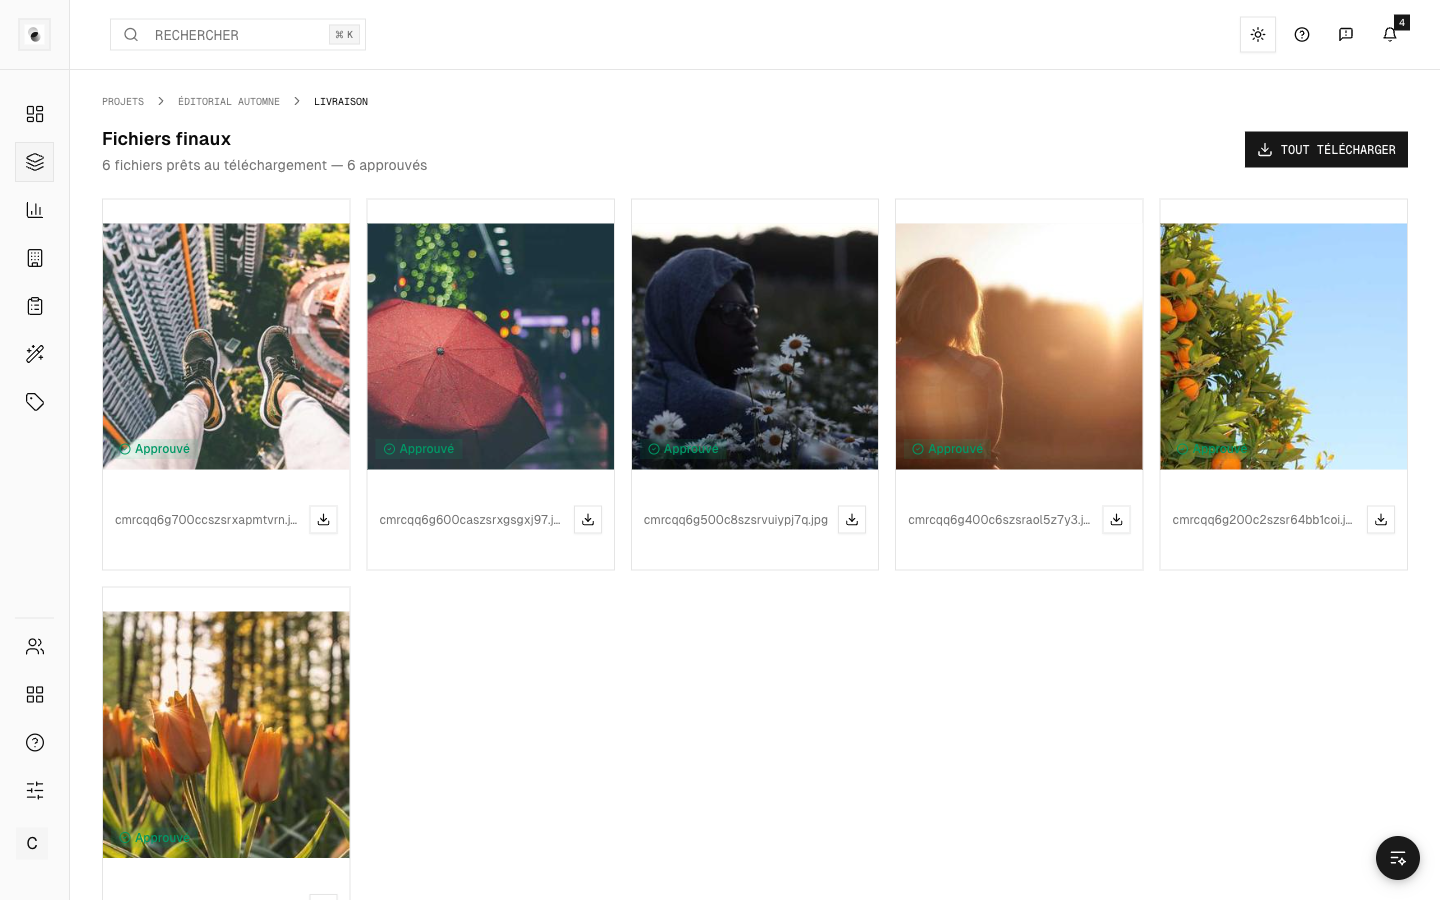Viewport: 1440px width, 900px height.
Task: Open the apps grid icon near bottom
Action: (x=35, y=695)
